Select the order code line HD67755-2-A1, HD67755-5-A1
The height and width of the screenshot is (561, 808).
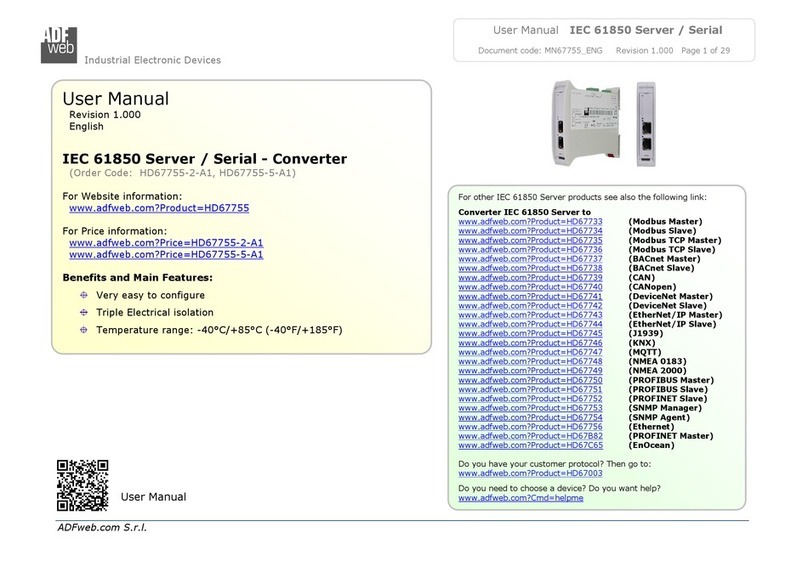coord(182,173)
